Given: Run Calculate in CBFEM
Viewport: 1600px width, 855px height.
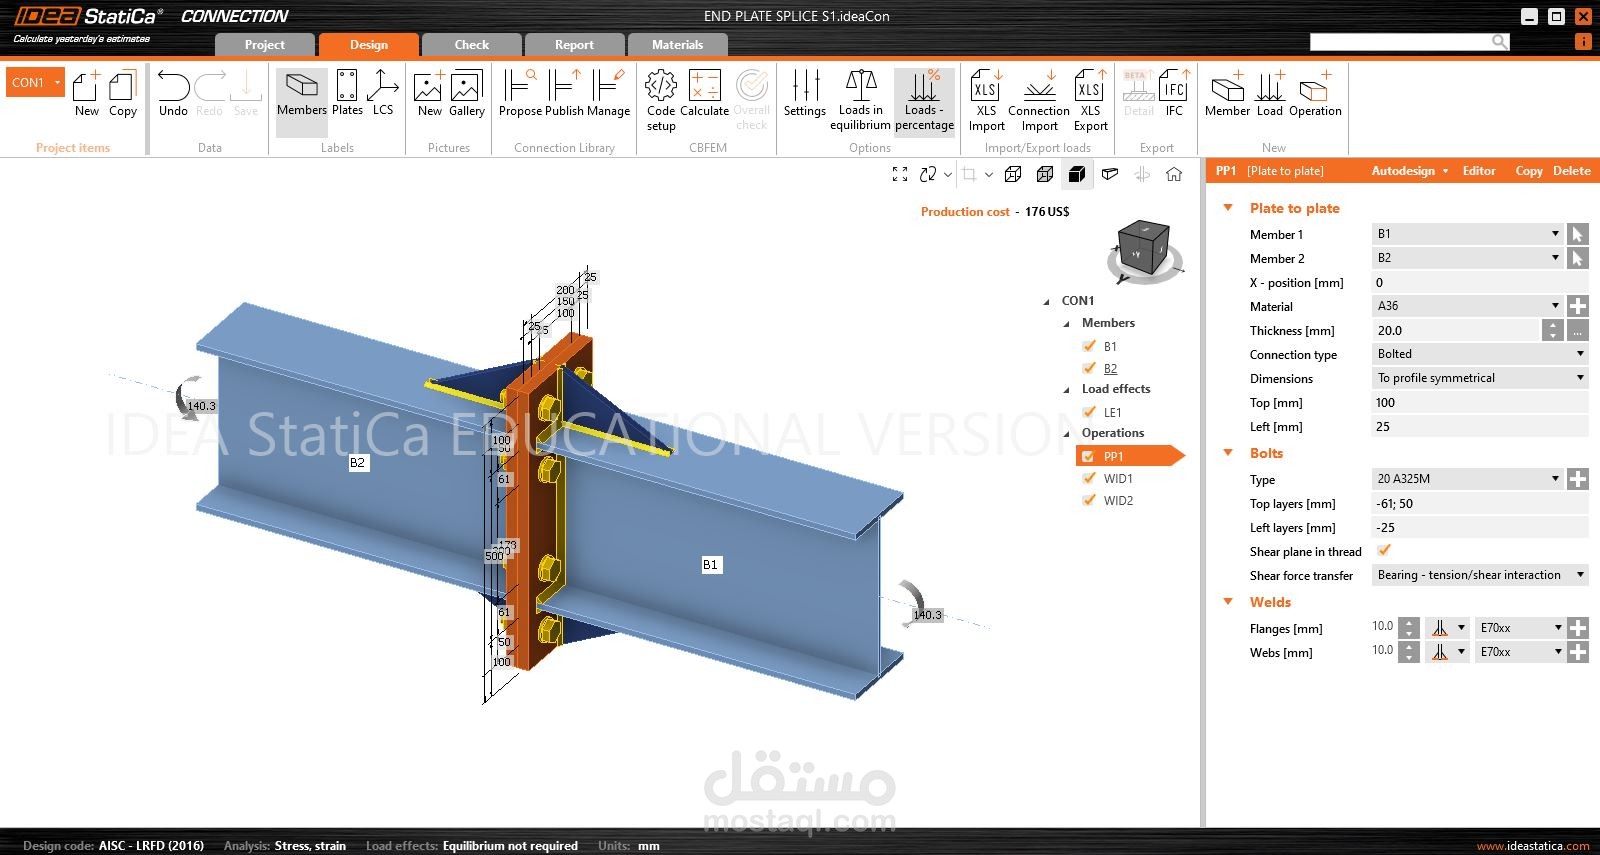Looking at the screenshot, I should tap(704, 94).
